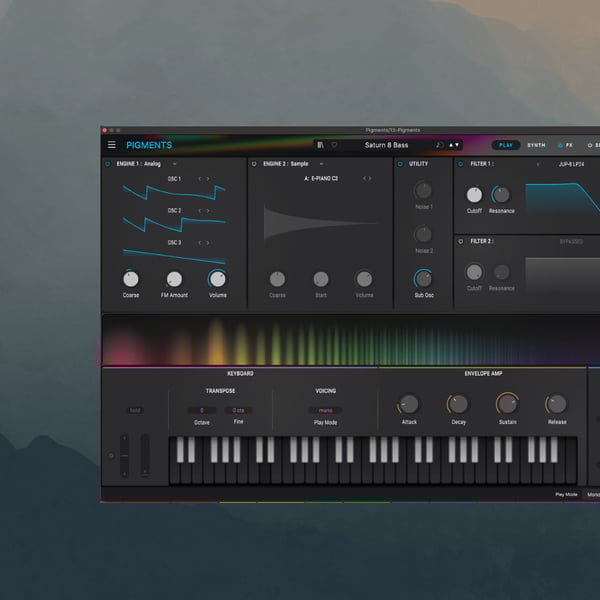
Task: Open the JUP-8 LP24 filter type selector
Action: [571, 164]
